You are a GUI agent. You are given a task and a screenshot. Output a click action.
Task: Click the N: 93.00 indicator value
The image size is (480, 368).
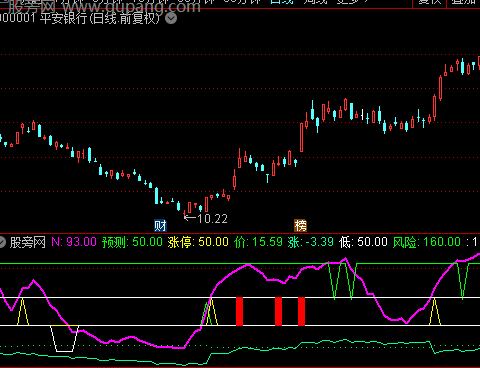coord(74,242)
